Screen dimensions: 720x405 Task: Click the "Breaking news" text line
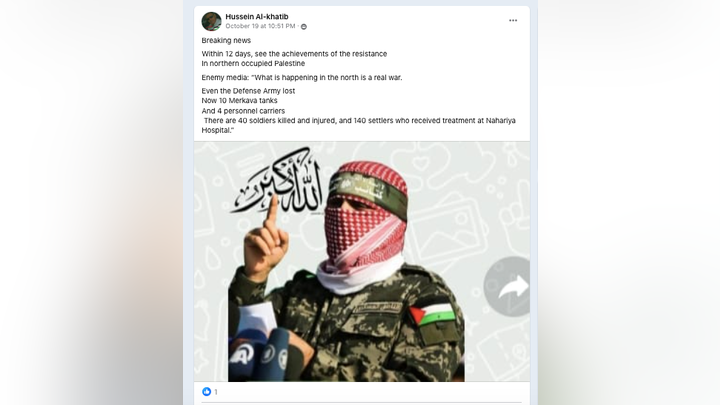coord(226,40)
